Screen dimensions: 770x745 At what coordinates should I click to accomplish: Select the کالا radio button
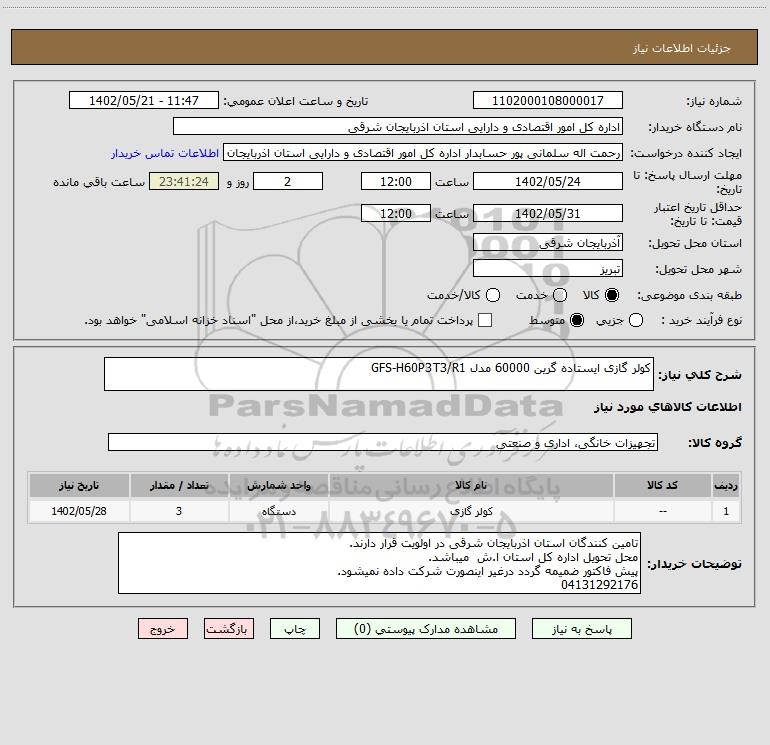point(612,295)
